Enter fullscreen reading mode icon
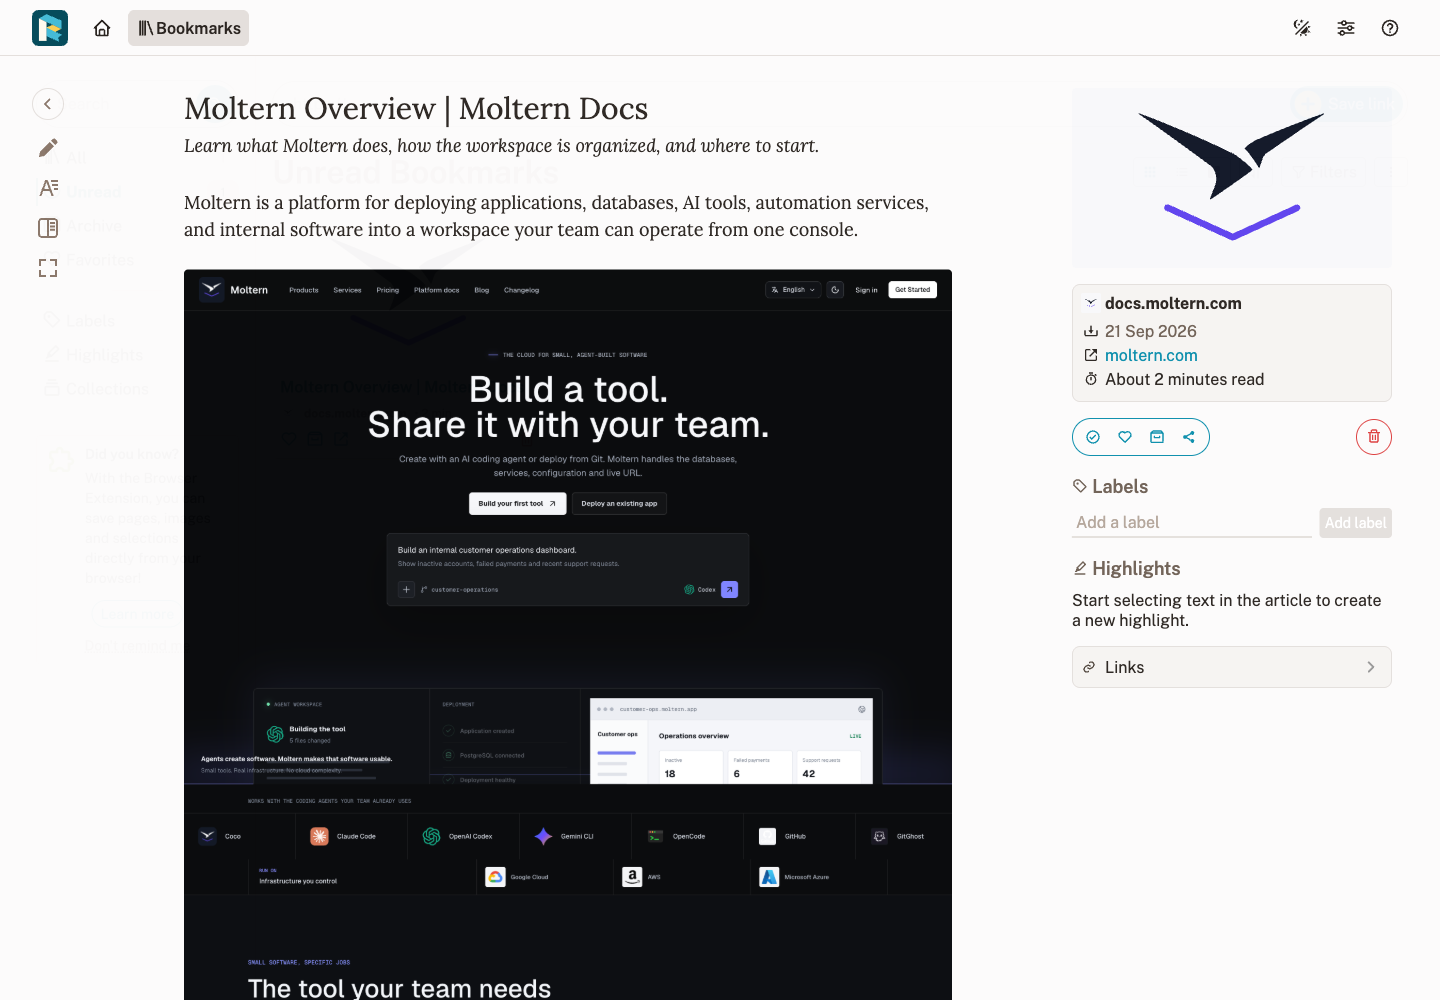The height and width of the screenshot is (1000, 1440). click(48, 268)
